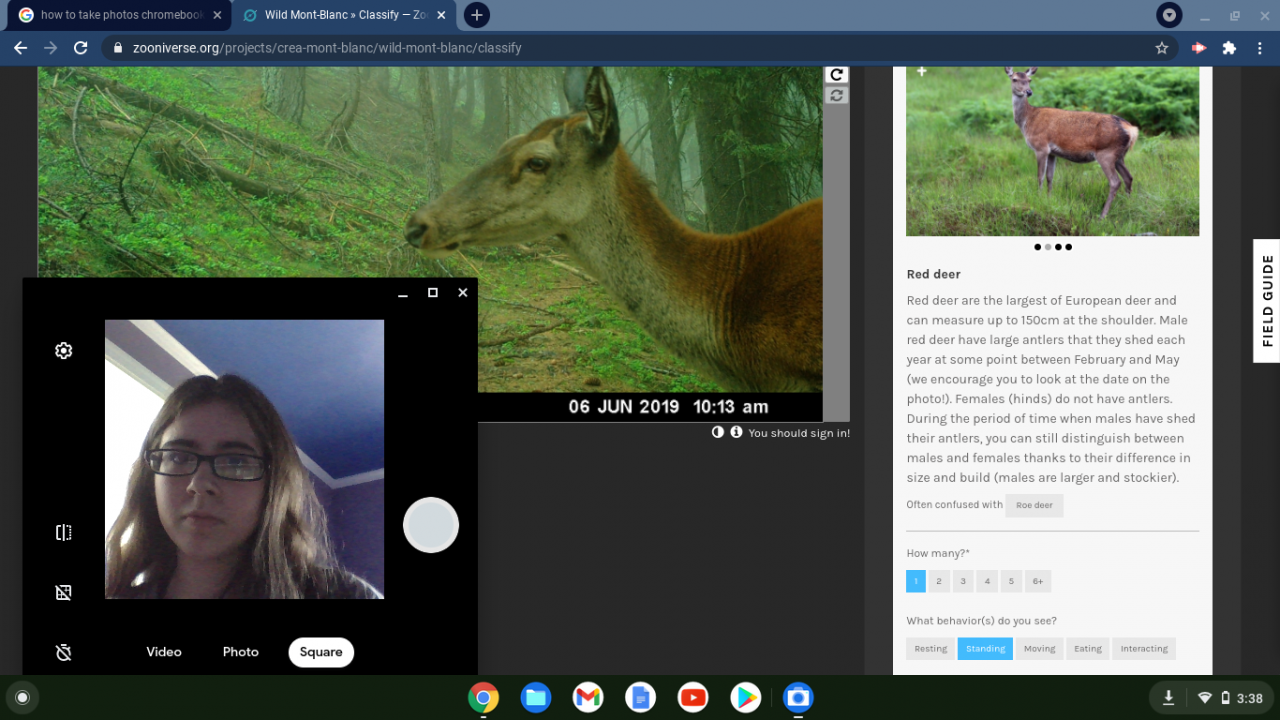Rotate the image with rotate icon
Screen dimensions: 1280x720
coord(836,75)
